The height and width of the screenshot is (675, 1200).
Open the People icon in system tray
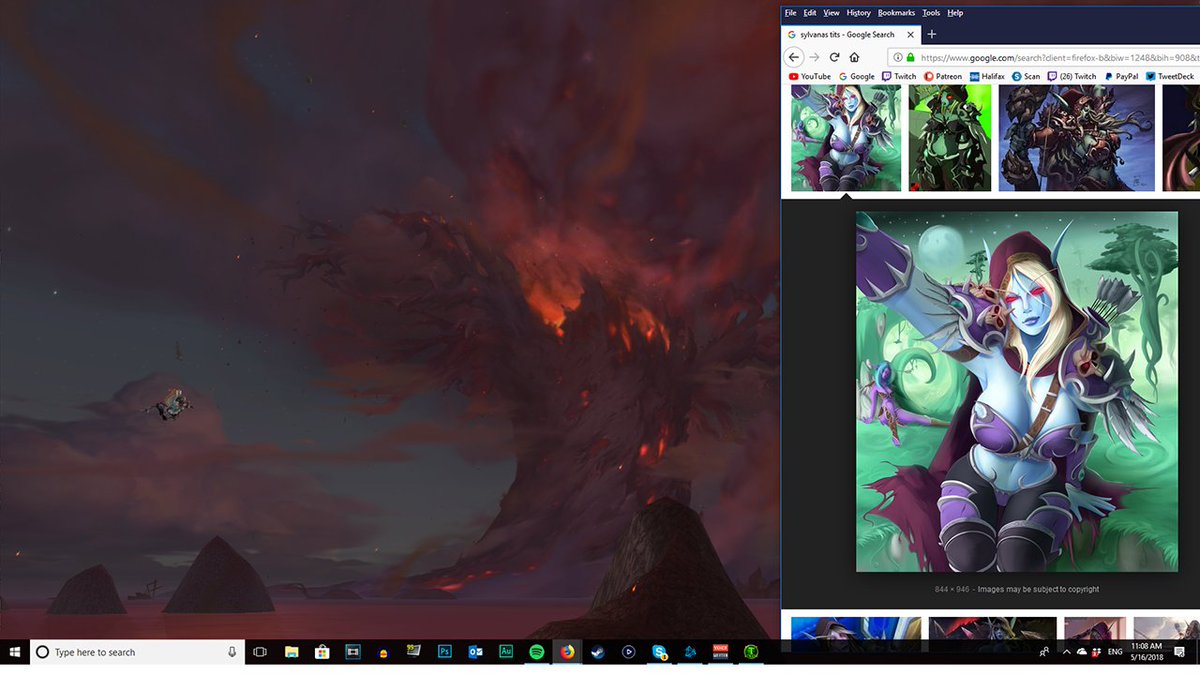coord(1045,652)
